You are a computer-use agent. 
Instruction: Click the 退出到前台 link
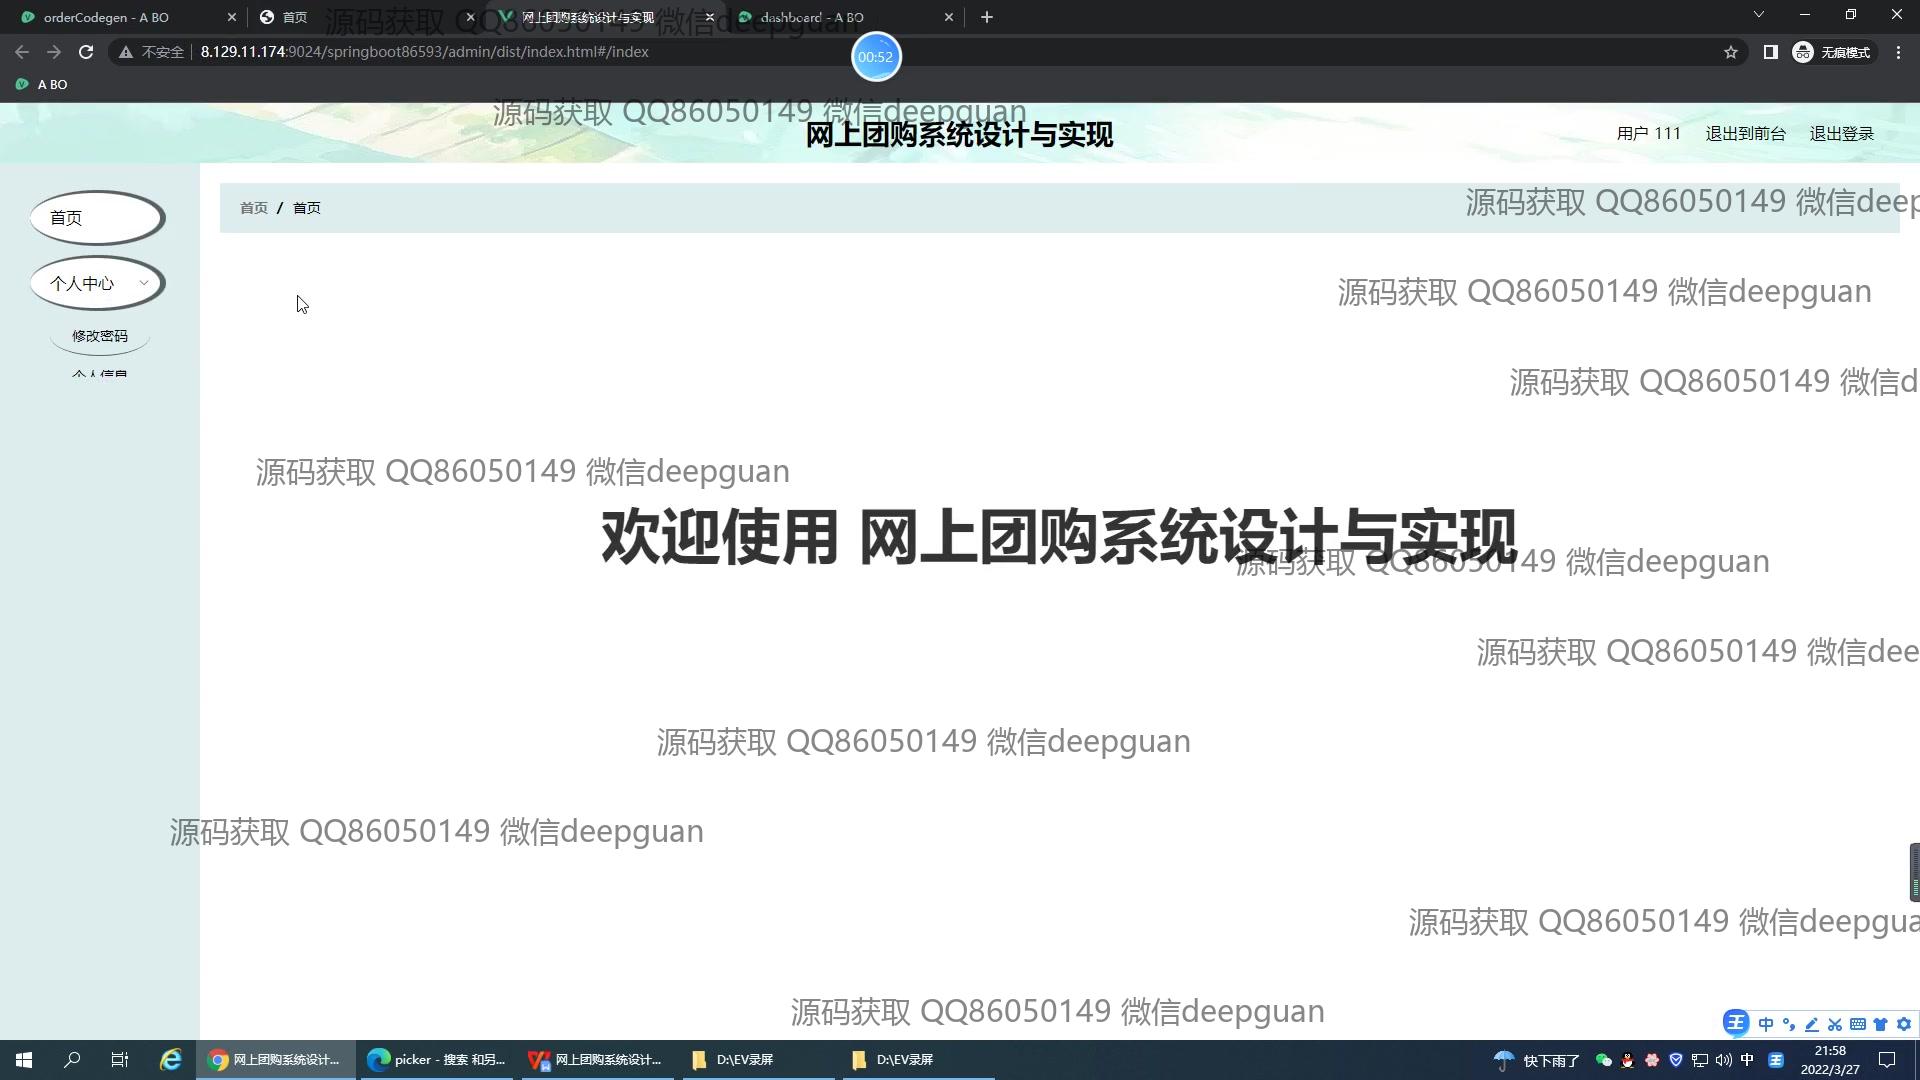1745,133
